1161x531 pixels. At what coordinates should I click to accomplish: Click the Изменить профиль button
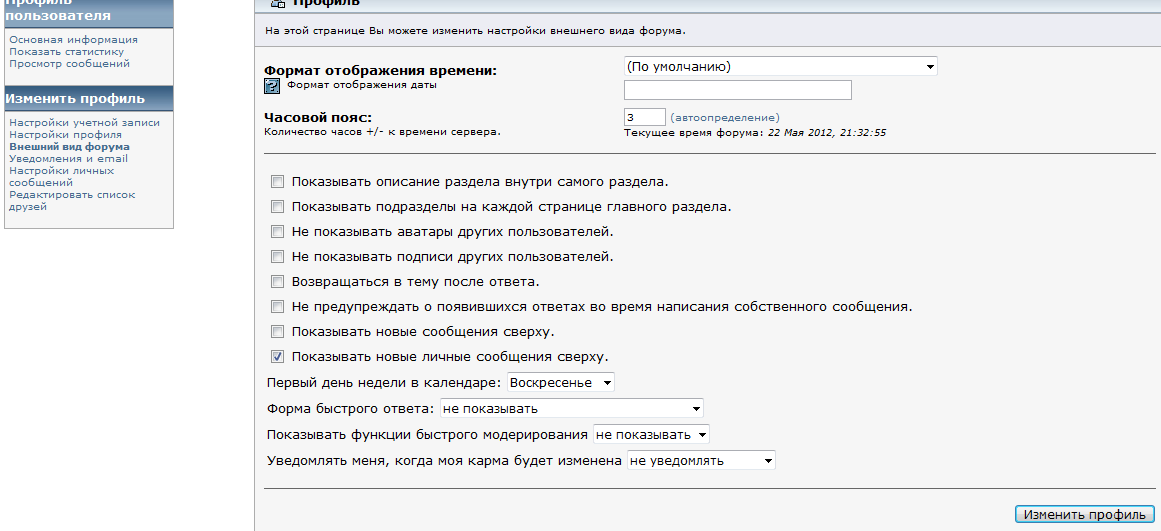(1085, 515)
